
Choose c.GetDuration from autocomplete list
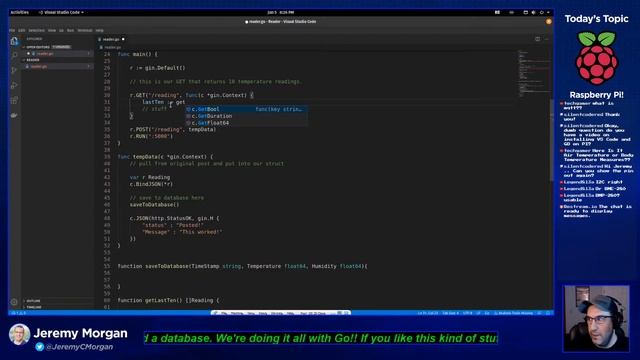click(x=247, y=116)
